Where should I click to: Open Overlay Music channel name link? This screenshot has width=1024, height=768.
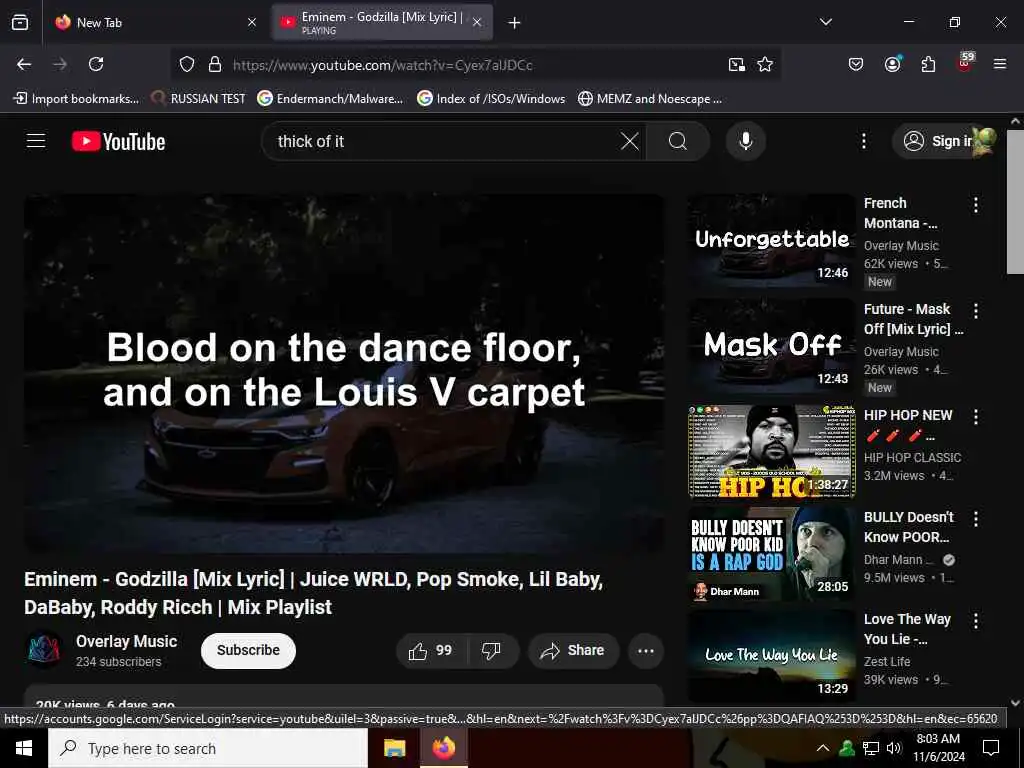pos(126,641)
